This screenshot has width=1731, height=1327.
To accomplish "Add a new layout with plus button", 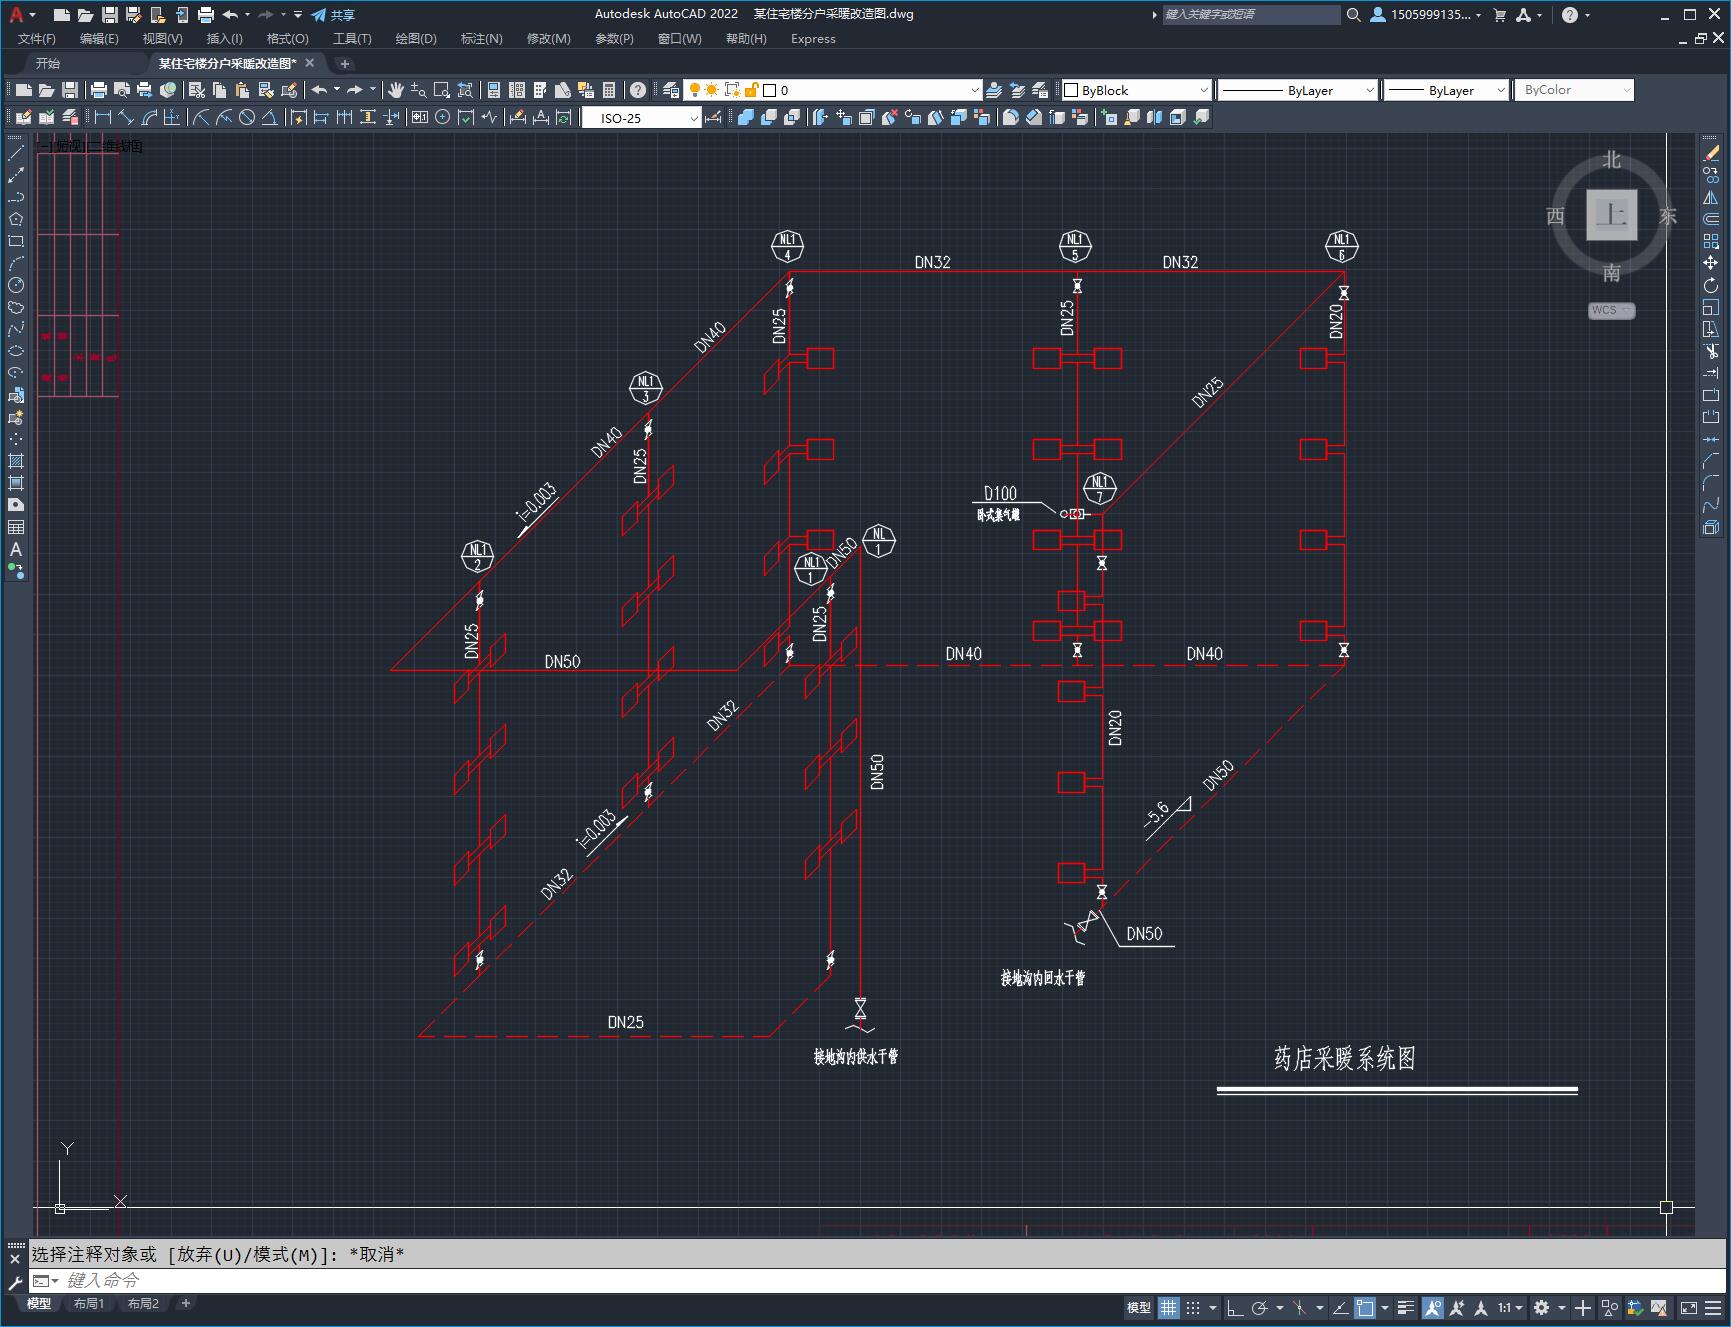I will (186, 1304).
